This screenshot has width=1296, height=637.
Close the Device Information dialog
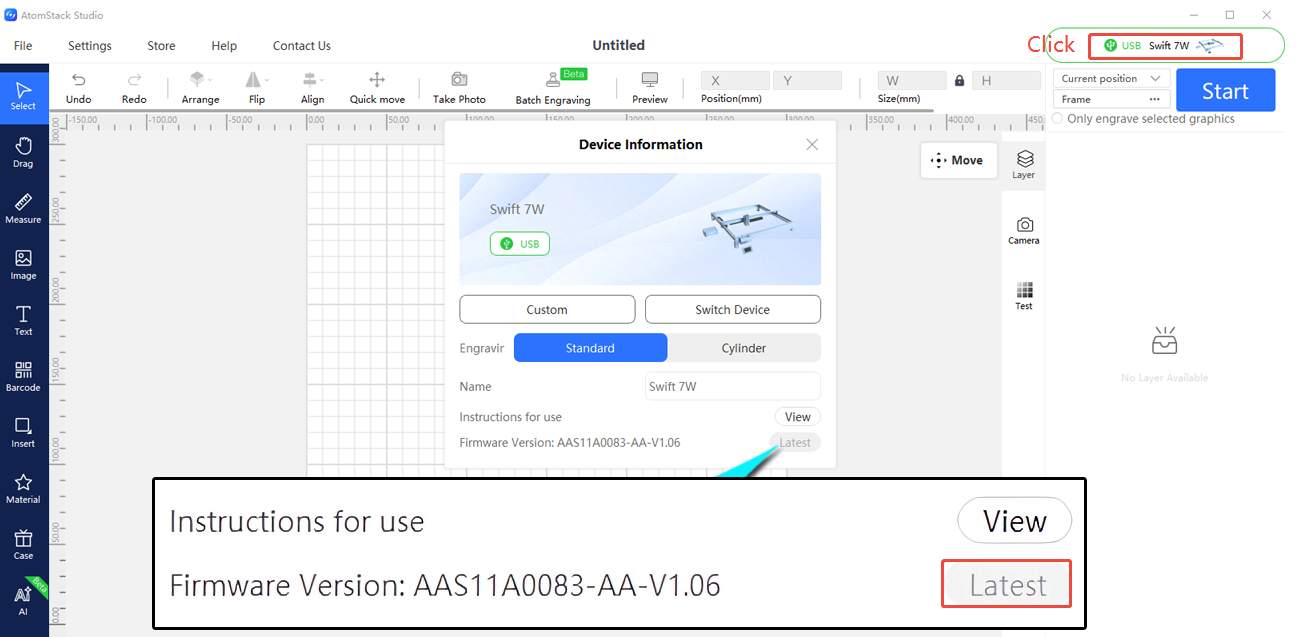pos(812,144)
